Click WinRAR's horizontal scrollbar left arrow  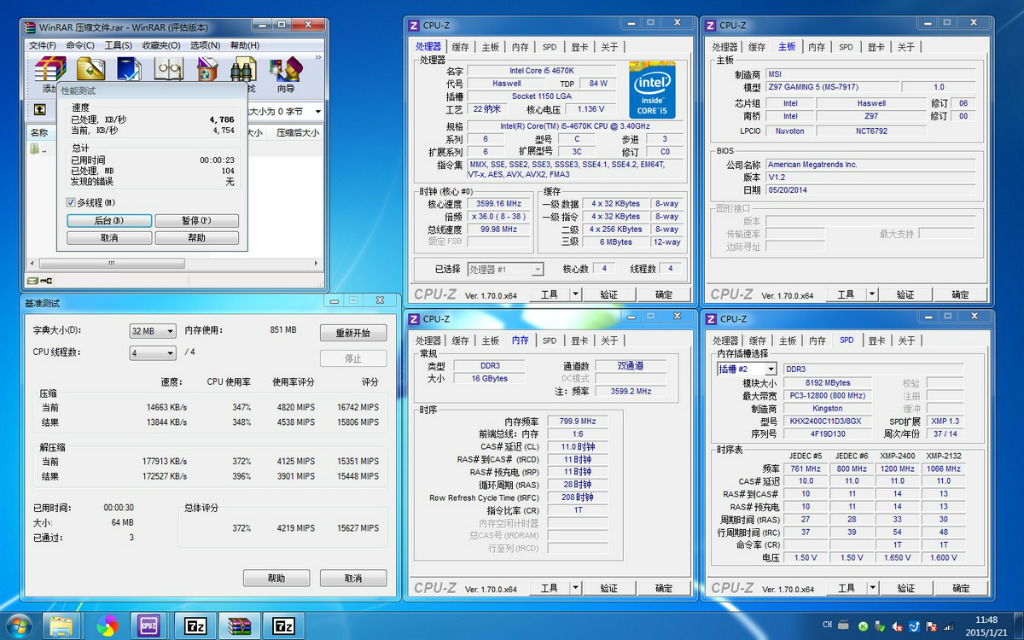tap(31, 264)
